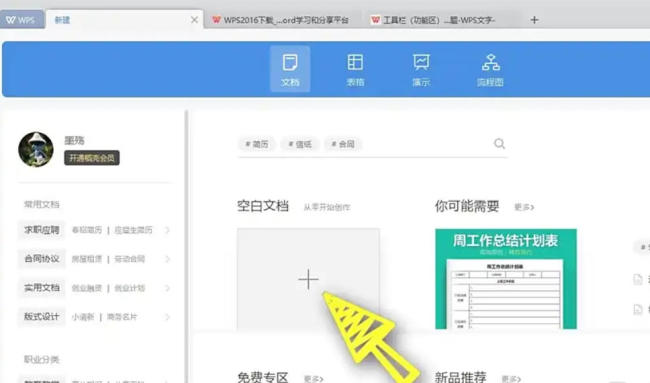
Task: Click the #合同 search tag
Action: [x=343, y=144]
